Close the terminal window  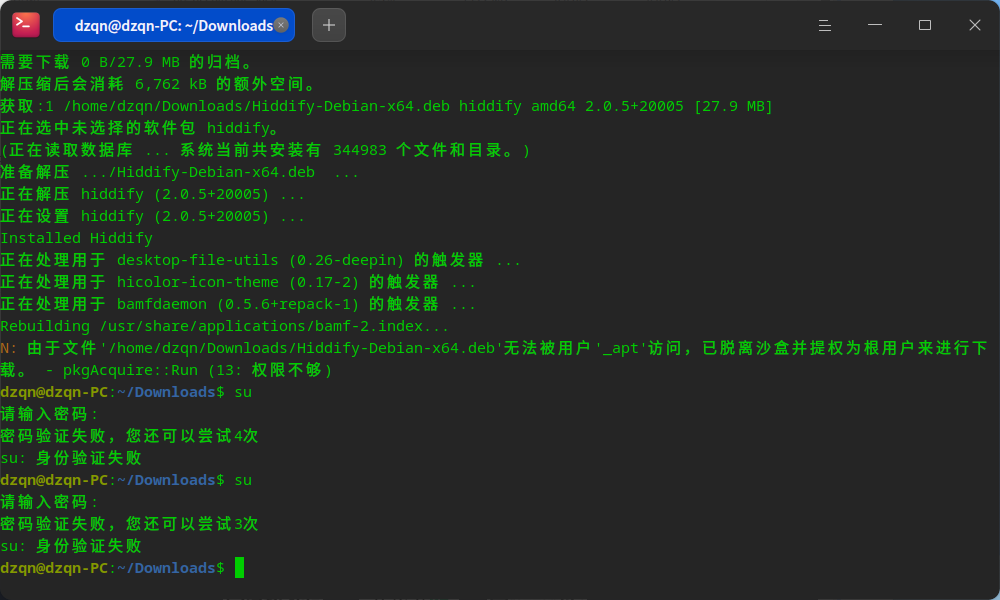[974, 25]
